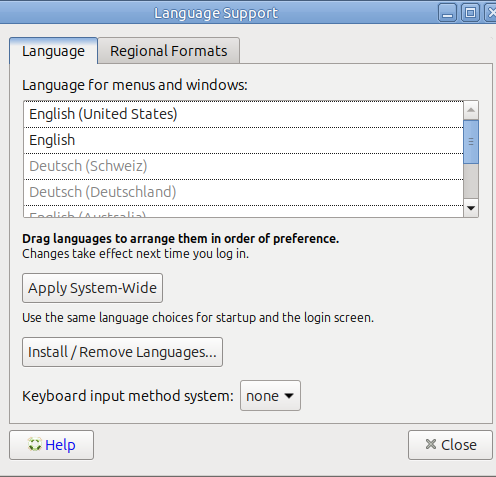Click the Apply System-Wide button
Viewport: 496px width, 477px height.
click(92, 288)
